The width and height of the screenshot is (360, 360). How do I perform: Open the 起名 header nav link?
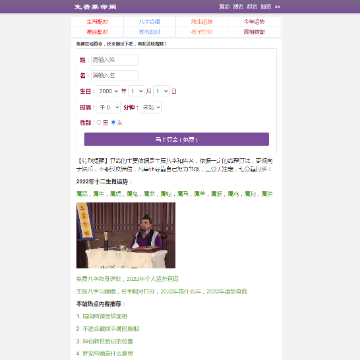[252, 7]
